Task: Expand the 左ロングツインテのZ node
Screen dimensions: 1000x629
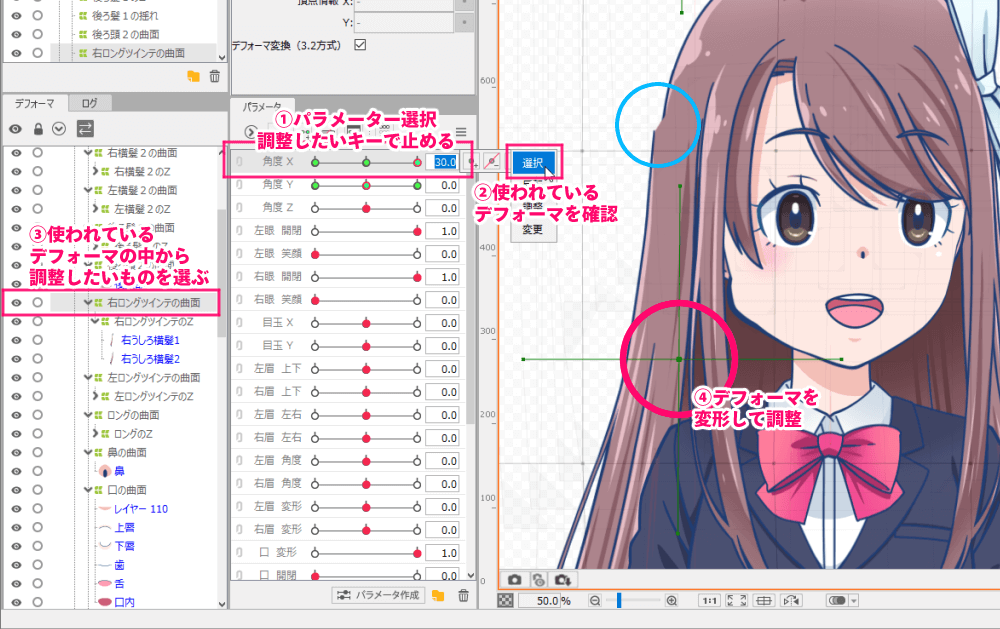Action: pos(95,396)
